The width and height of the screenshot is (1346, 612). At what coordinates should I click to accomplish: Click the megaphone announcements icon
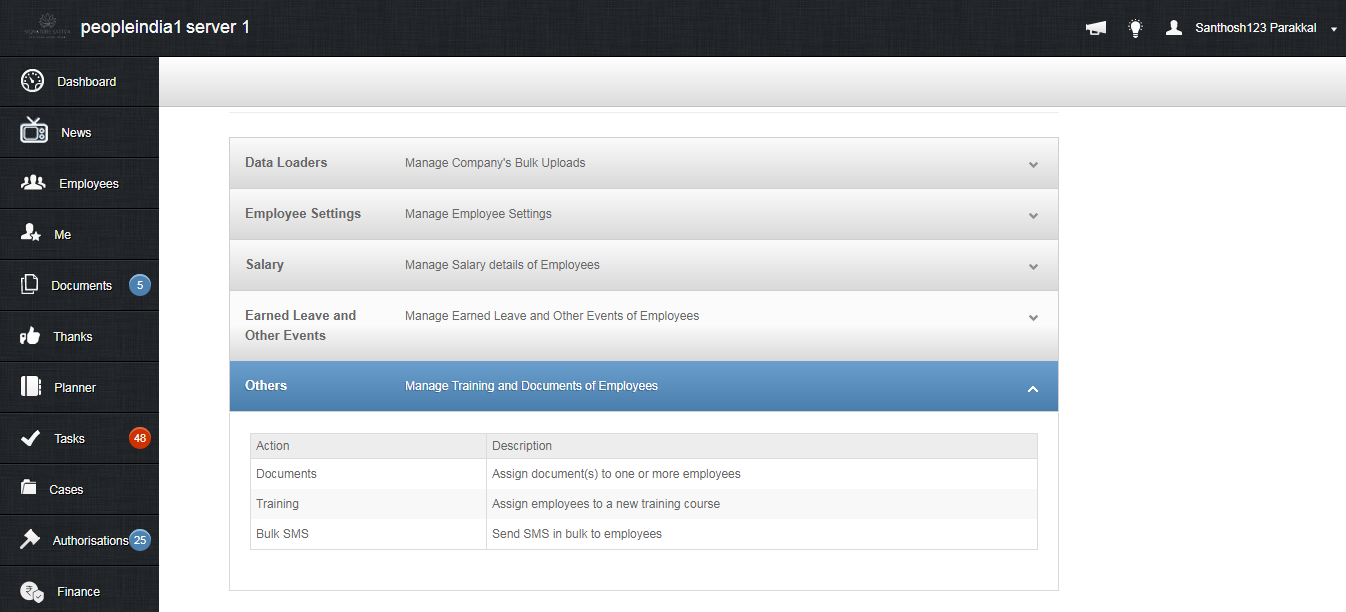[x=1096, y=28]
